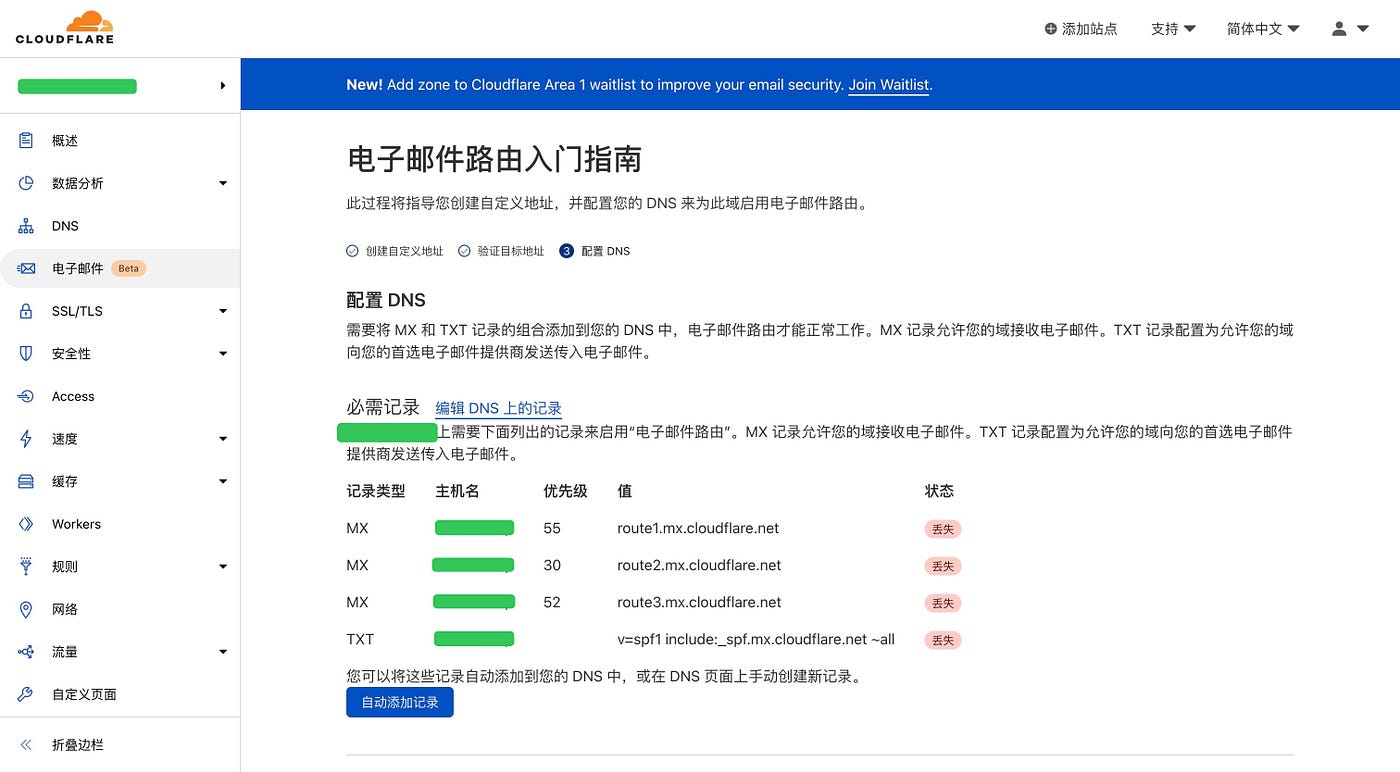Open 网络 in the sidebar

pos(120,609)
